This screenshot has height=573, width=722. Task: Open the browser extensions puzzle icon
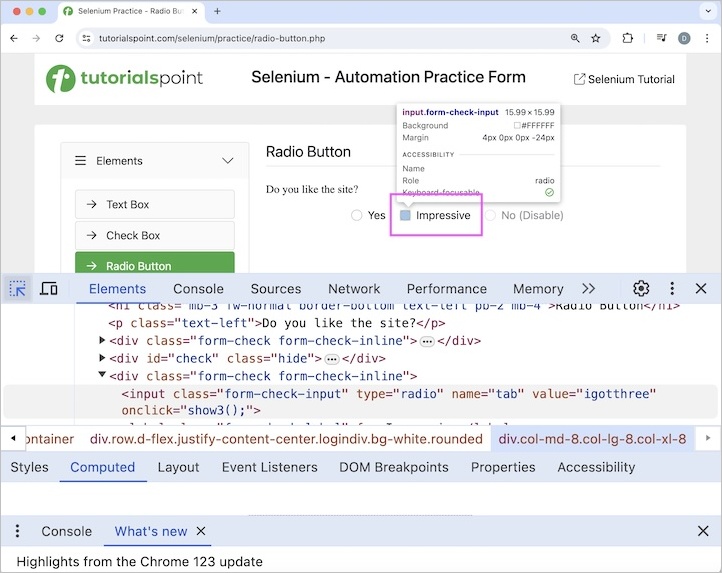tap(628, 38)
